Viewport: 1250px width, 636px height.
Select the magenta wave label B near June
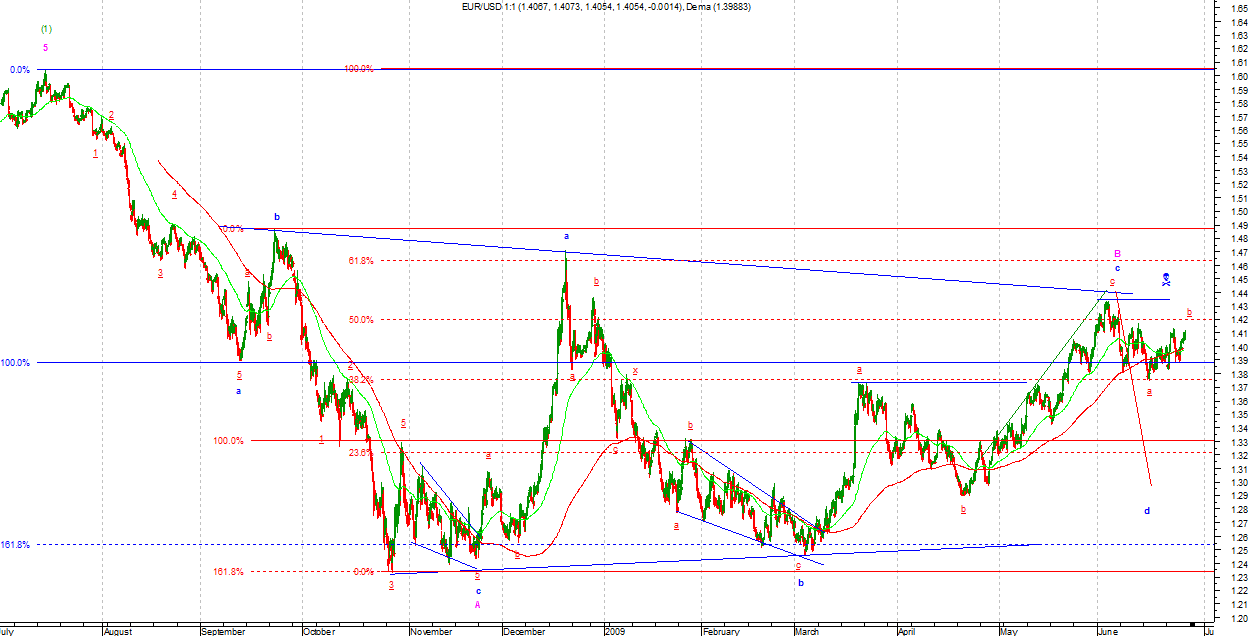pos(1117,254)
